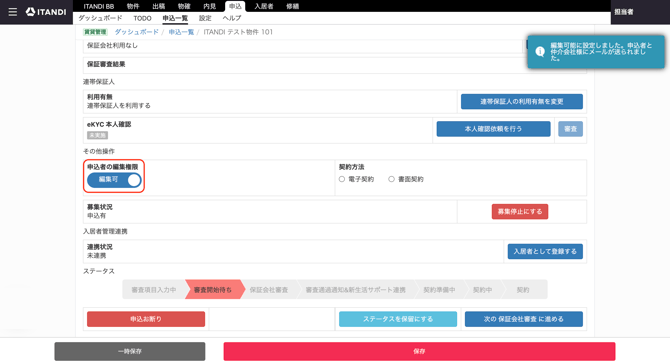Click the red 募集停止にする button
670x364 pixels.
[x=520, y=211]
